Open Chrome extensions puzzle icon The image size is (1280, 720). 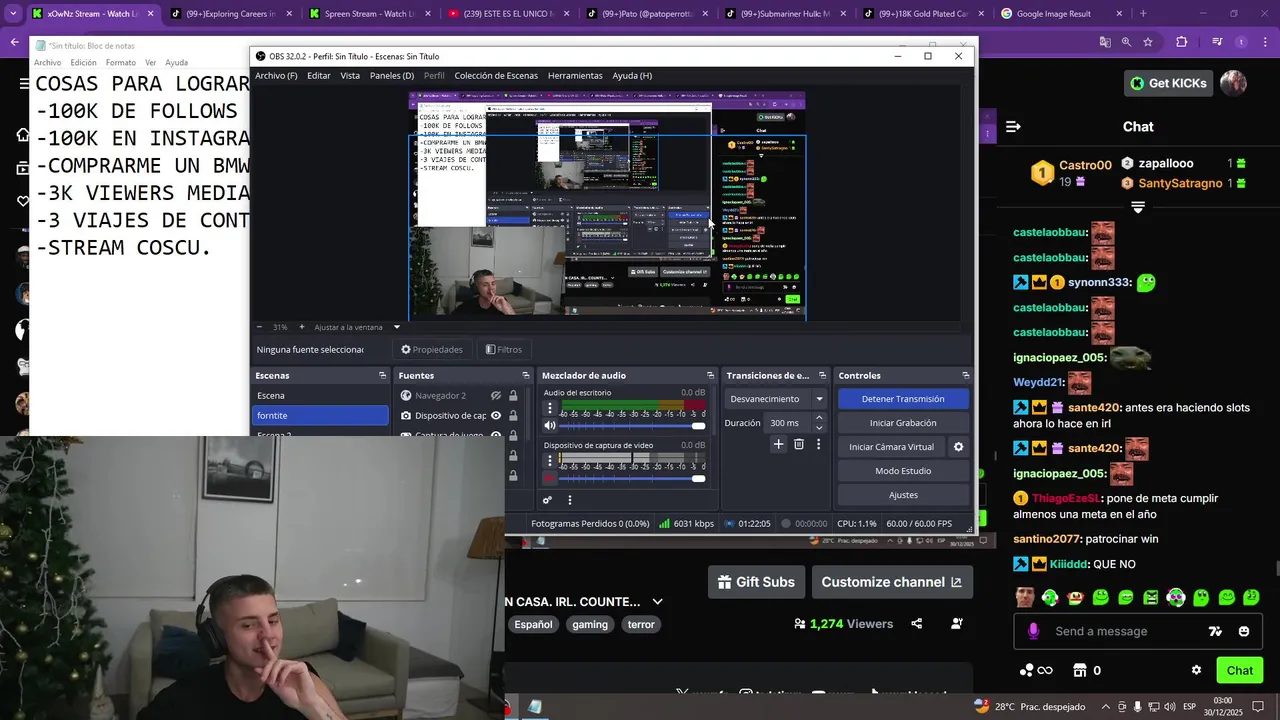(1181, 42)
